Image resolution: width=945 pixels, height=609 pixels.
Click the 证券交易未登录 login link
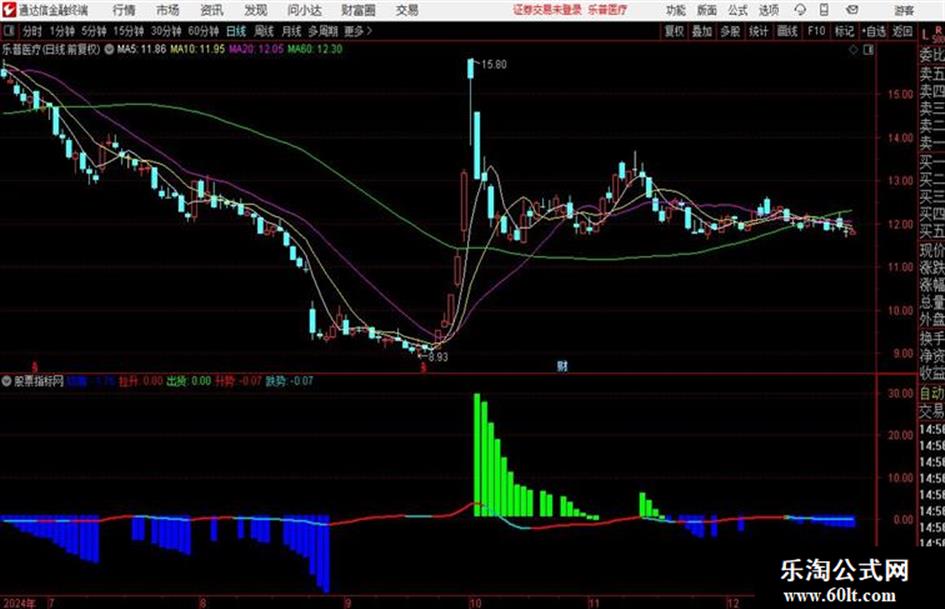coord(547,10)
